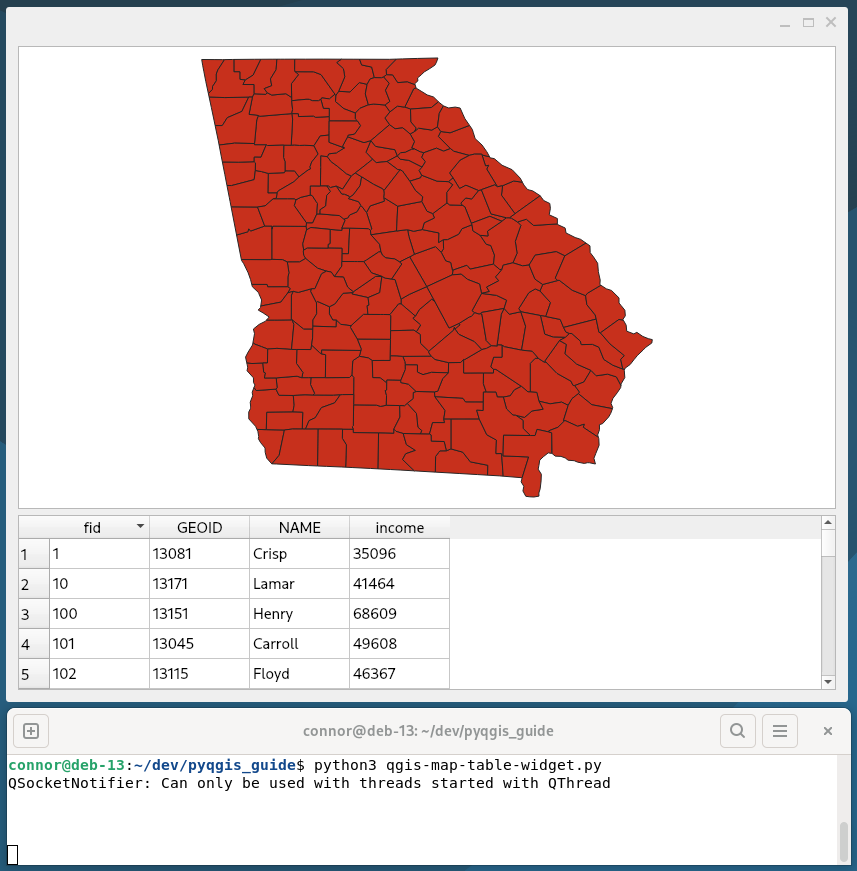Click the terminal's vertical scrollbar
This screenshot has width=857, height=871.
coord(844,838)
